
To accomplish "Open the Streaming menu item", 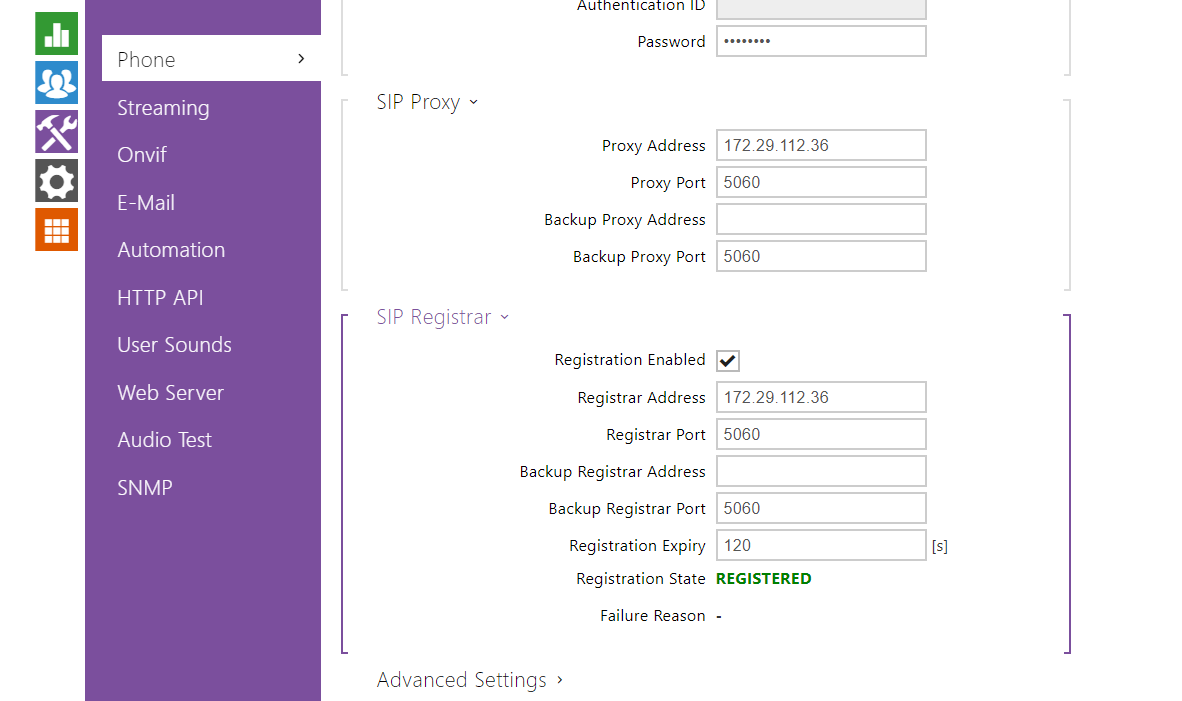I will click(x=163, y=108).
